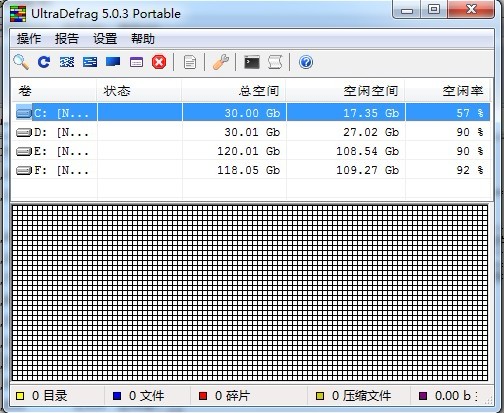
Task: Run full optimization with the blue screen icon
Action: [113, 62]
